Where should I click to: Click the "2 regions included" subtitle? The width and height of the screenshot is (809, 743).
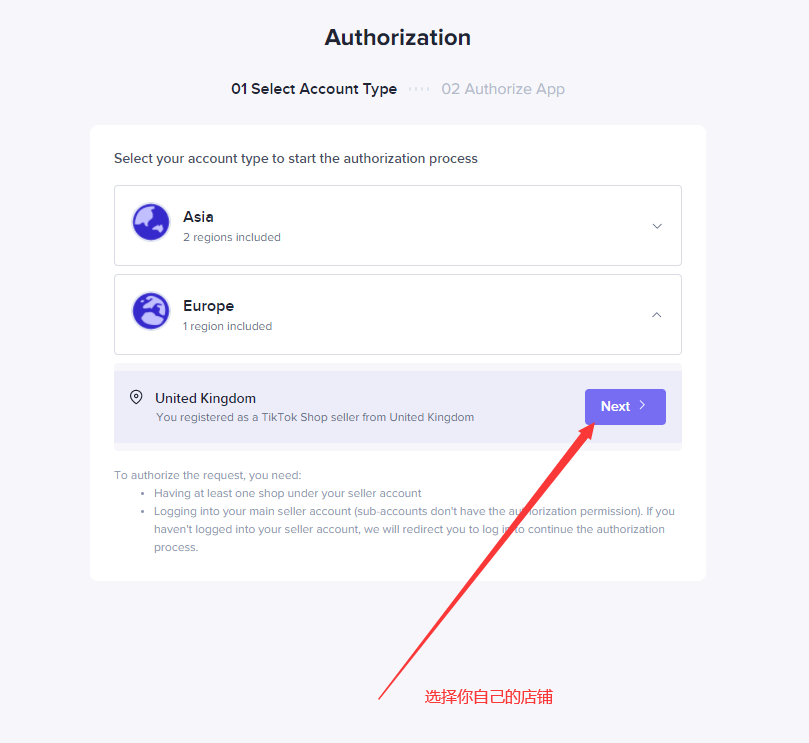click(x=231, y=238)
